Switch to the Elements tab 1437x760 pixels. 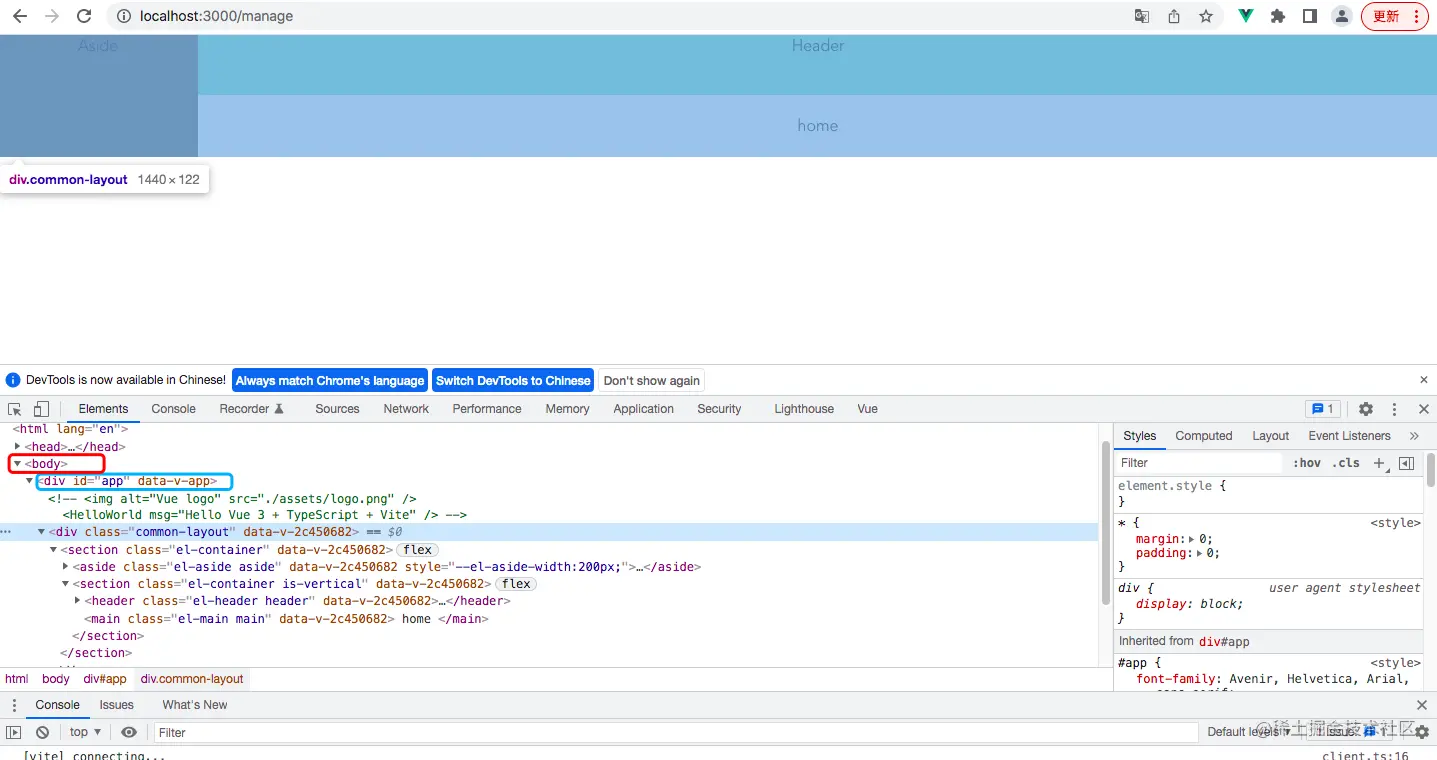point(103,409)
